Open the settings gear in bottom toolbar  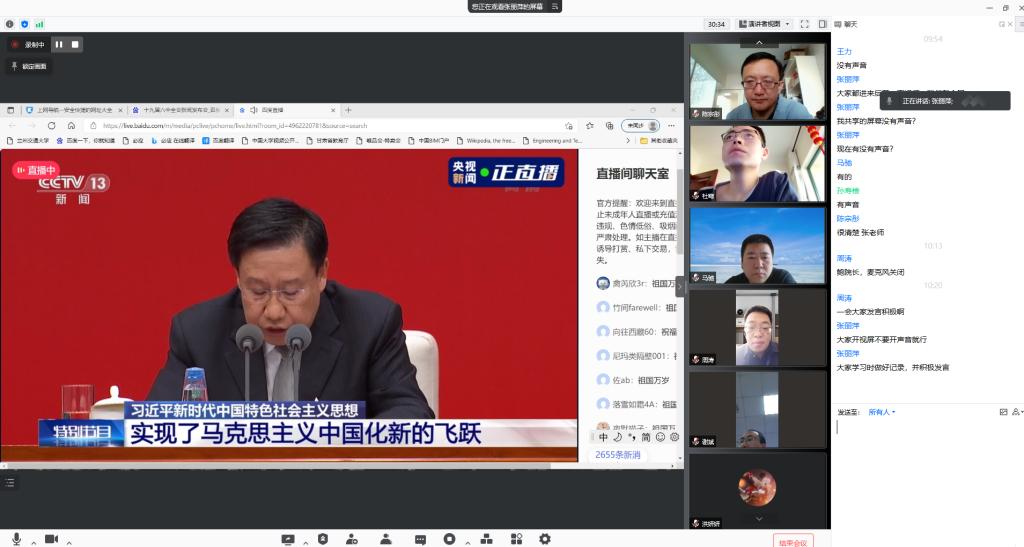click(545, 539)
